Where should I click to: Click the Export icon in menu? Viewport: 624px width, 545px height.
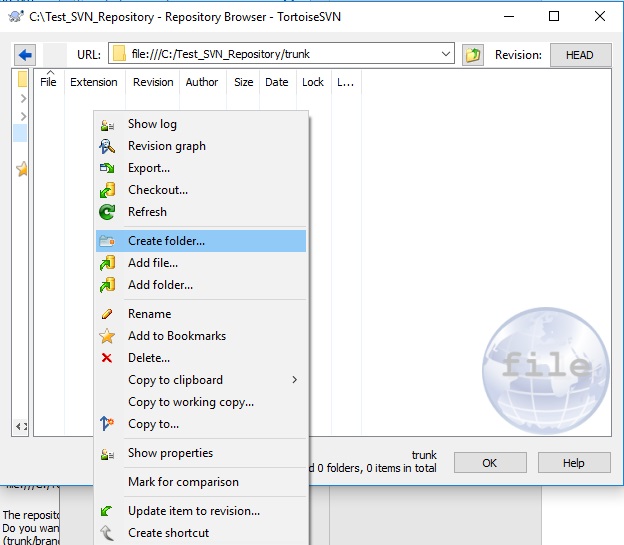pyautogui.click(x=107, y=168)
